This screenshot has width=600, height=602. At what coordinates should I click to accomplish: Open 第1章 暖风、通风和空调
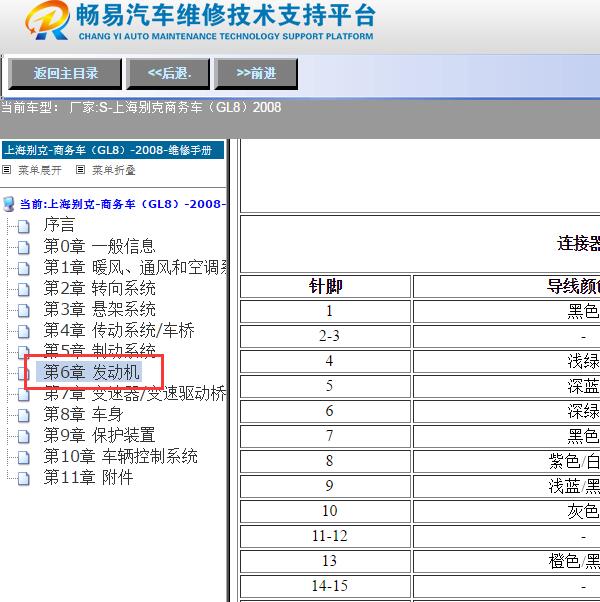[135, 267]
